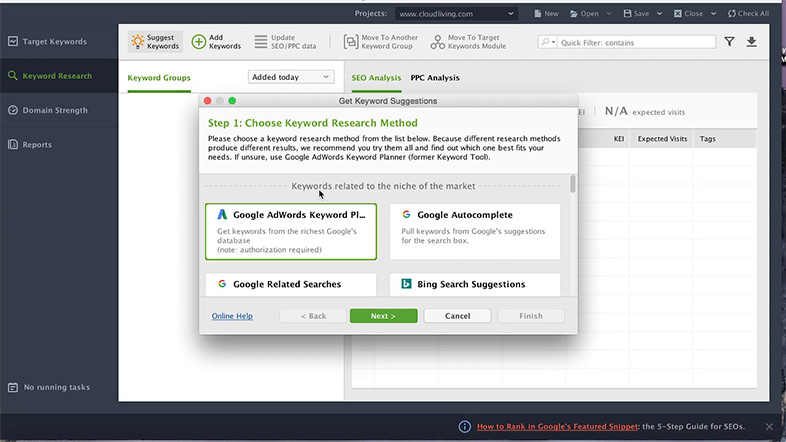This screenshot has width=786, height=442.
Task: Click Suggest Keywords lightbulb button
Action: 155,42
